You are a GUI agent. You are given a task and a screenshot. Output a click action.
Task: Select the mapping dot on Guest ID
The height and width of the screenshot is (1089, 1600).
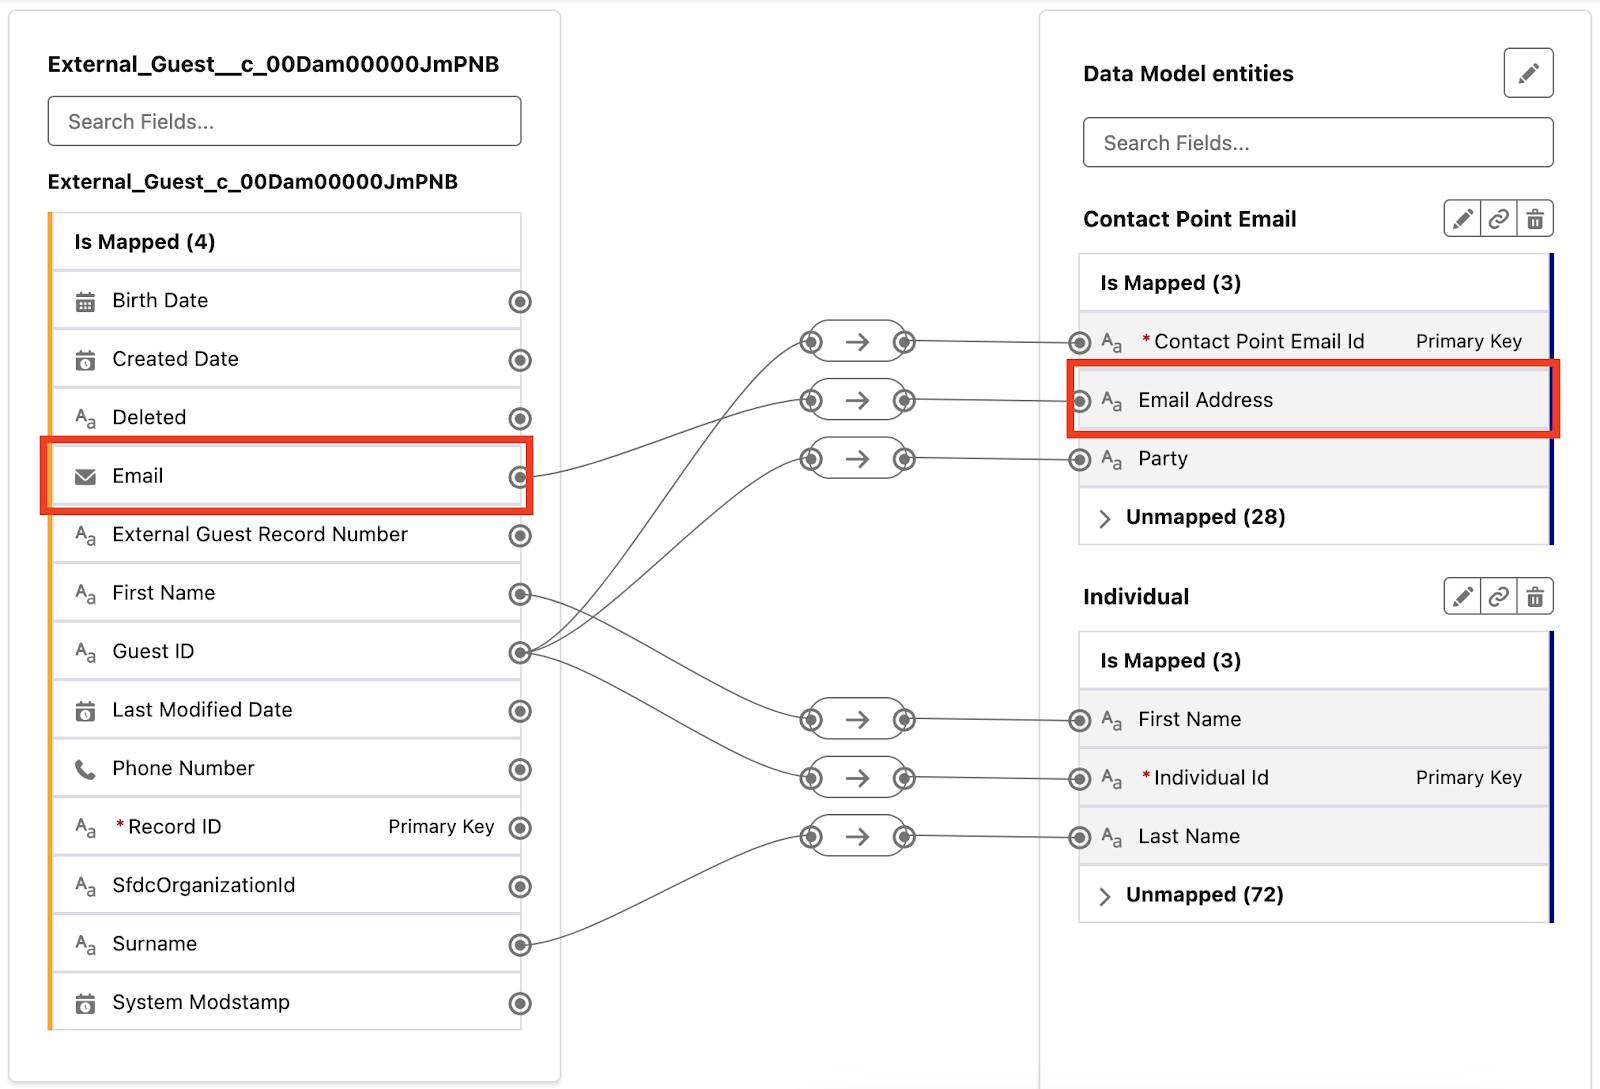click(519, 653)
